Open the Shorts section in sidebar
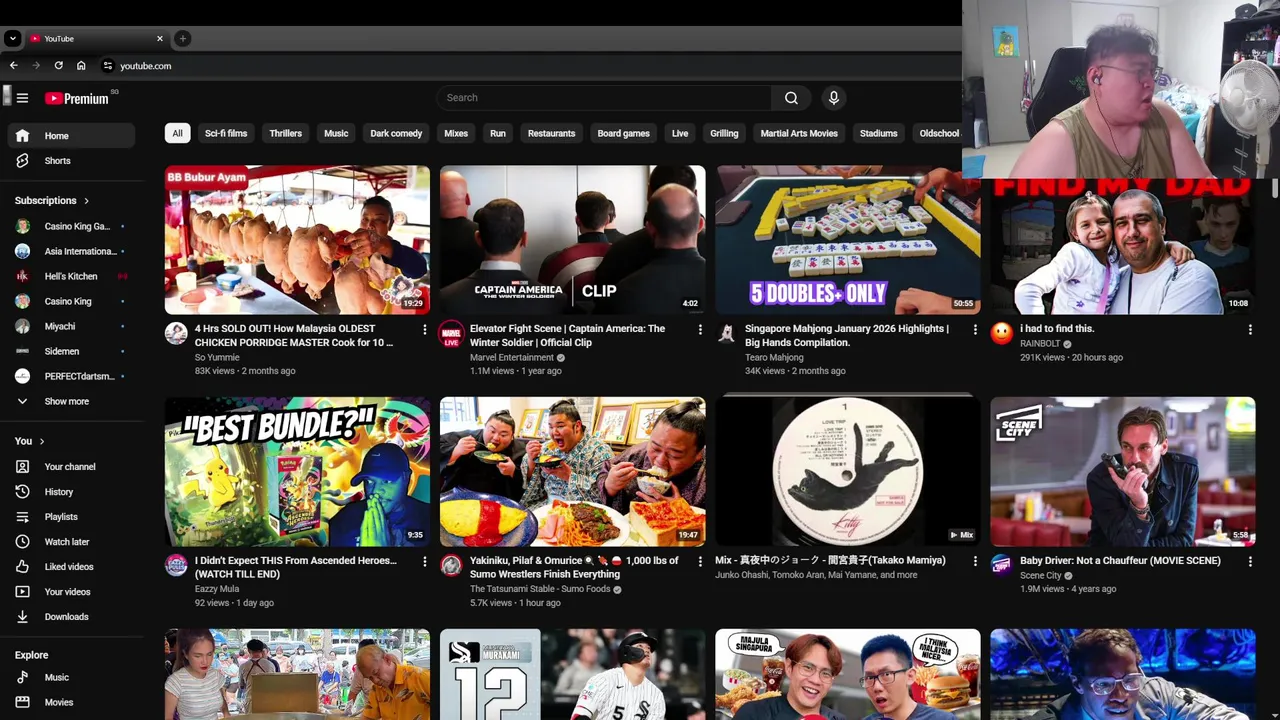This screenshot has width=1280, height=720. point(70,161)
